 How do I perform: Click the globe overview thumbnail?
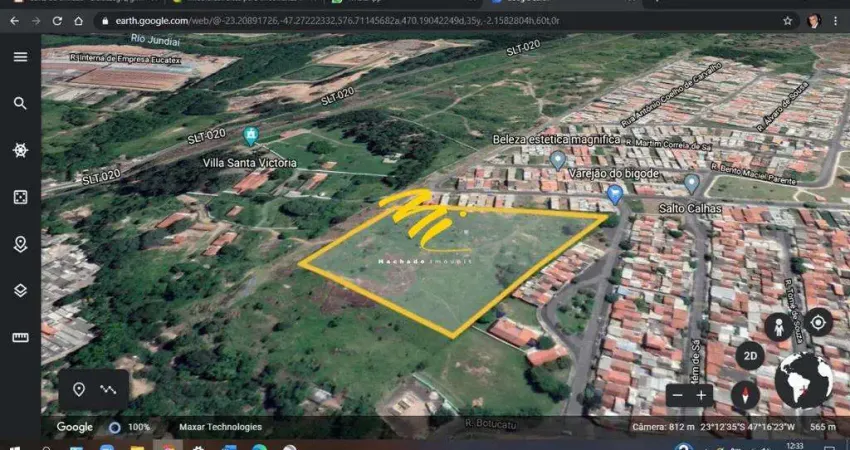[x=804, y=381]
